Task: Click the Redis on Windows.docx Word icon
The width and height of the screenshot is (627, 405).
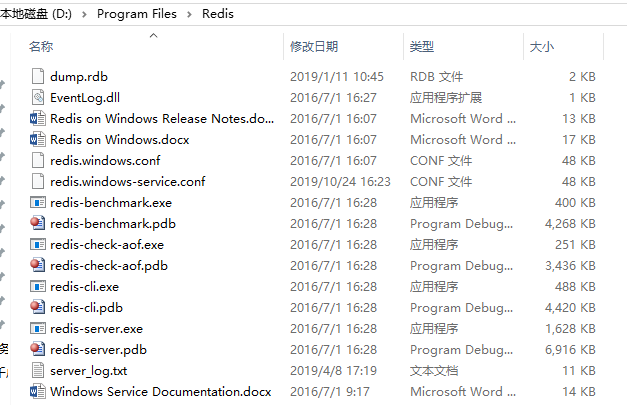Action: click(38, 140)
